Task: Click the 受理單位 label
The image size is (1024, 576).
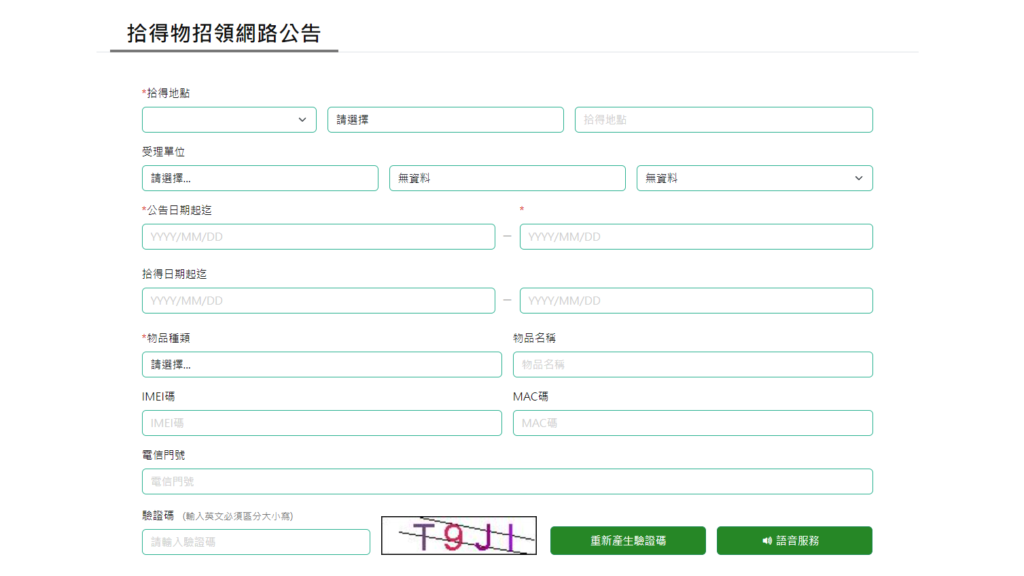Action: point(163,152)
